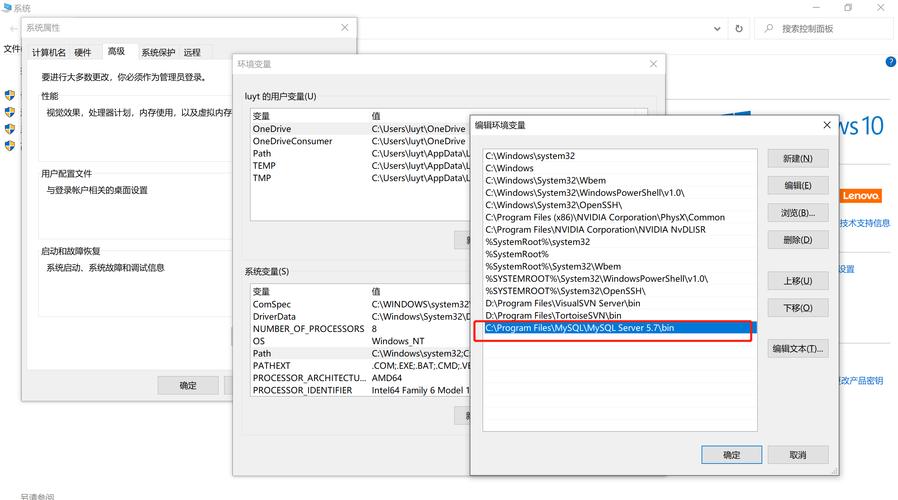Click 取消 in edit variable dialog
This screenshot has height=500, width=898.
pyautogui.click(x=798, y=455)
